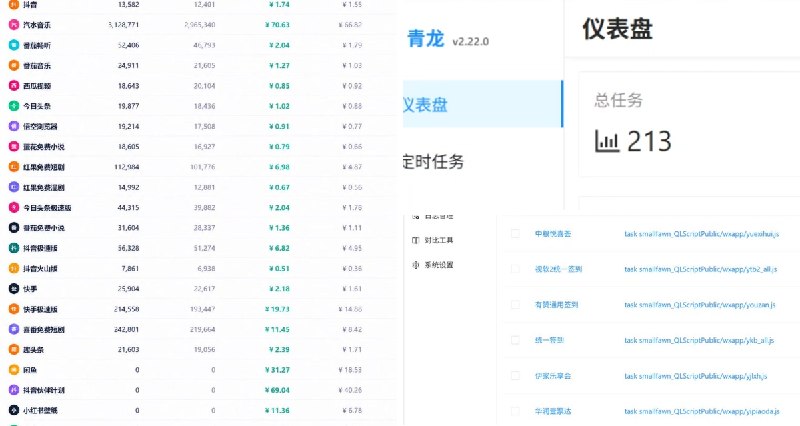Click the 红果免费漫剧 purple app icon
Image resolution: width=800 pixels, height=426 pixels.
[x=14, y=187]
